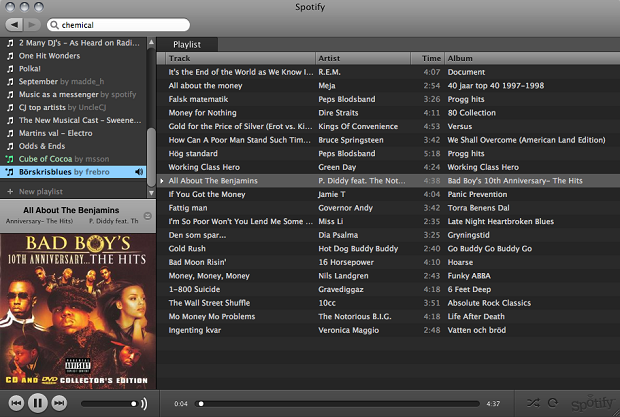The image size is (620, 417).
Task: Open the Playlist tab
Action: point(187,45)
